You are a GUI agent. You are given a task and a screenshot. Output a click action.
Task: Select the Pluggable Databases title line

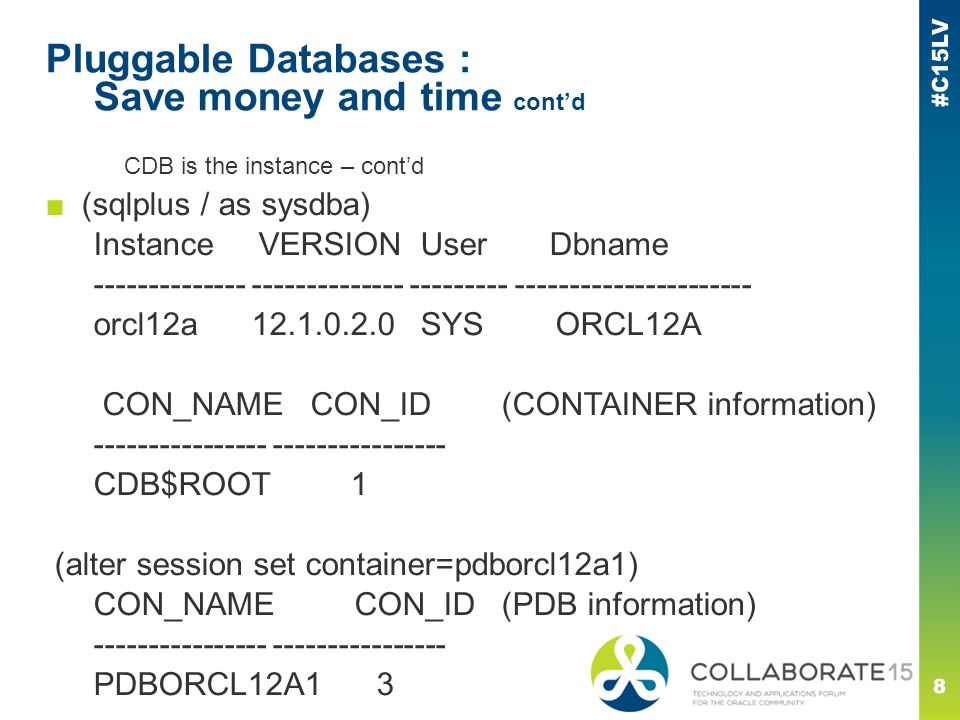pos(259,59)
